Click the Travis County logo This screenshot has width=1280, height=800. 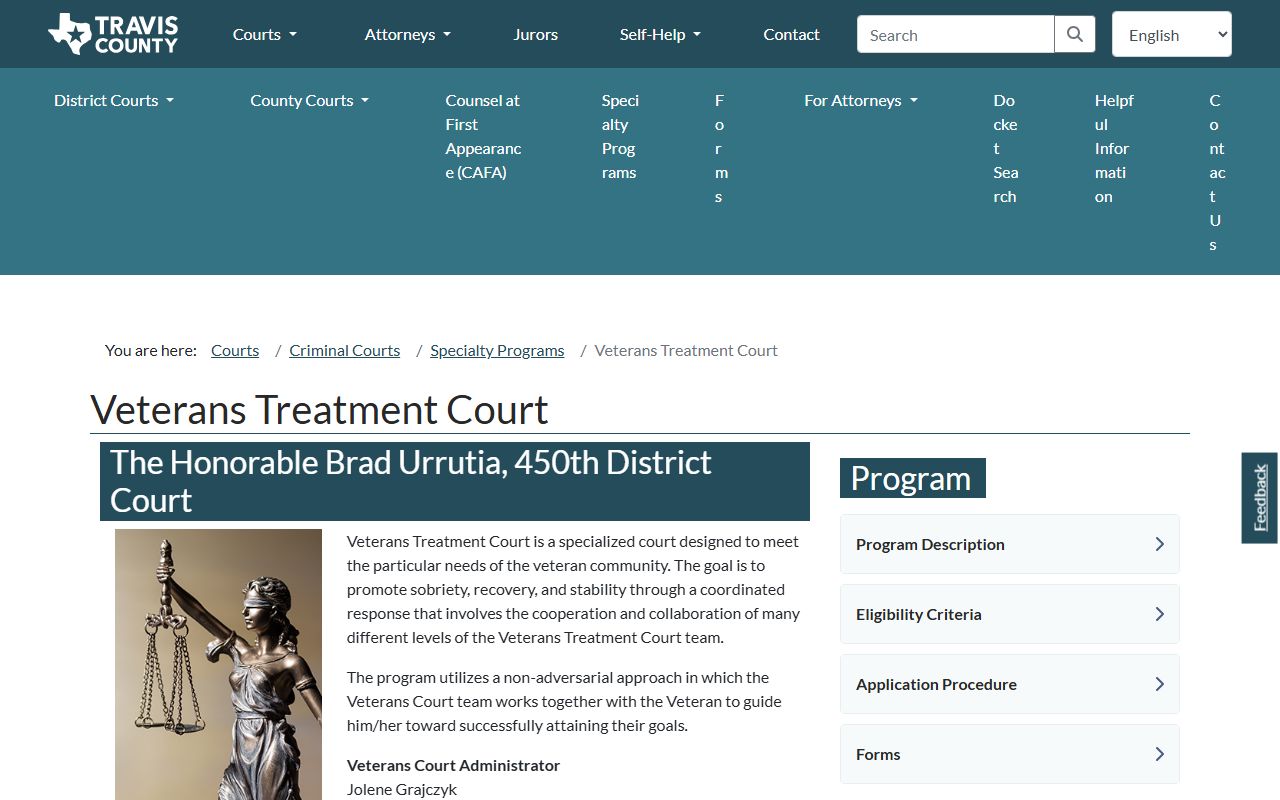click(113, 34)
